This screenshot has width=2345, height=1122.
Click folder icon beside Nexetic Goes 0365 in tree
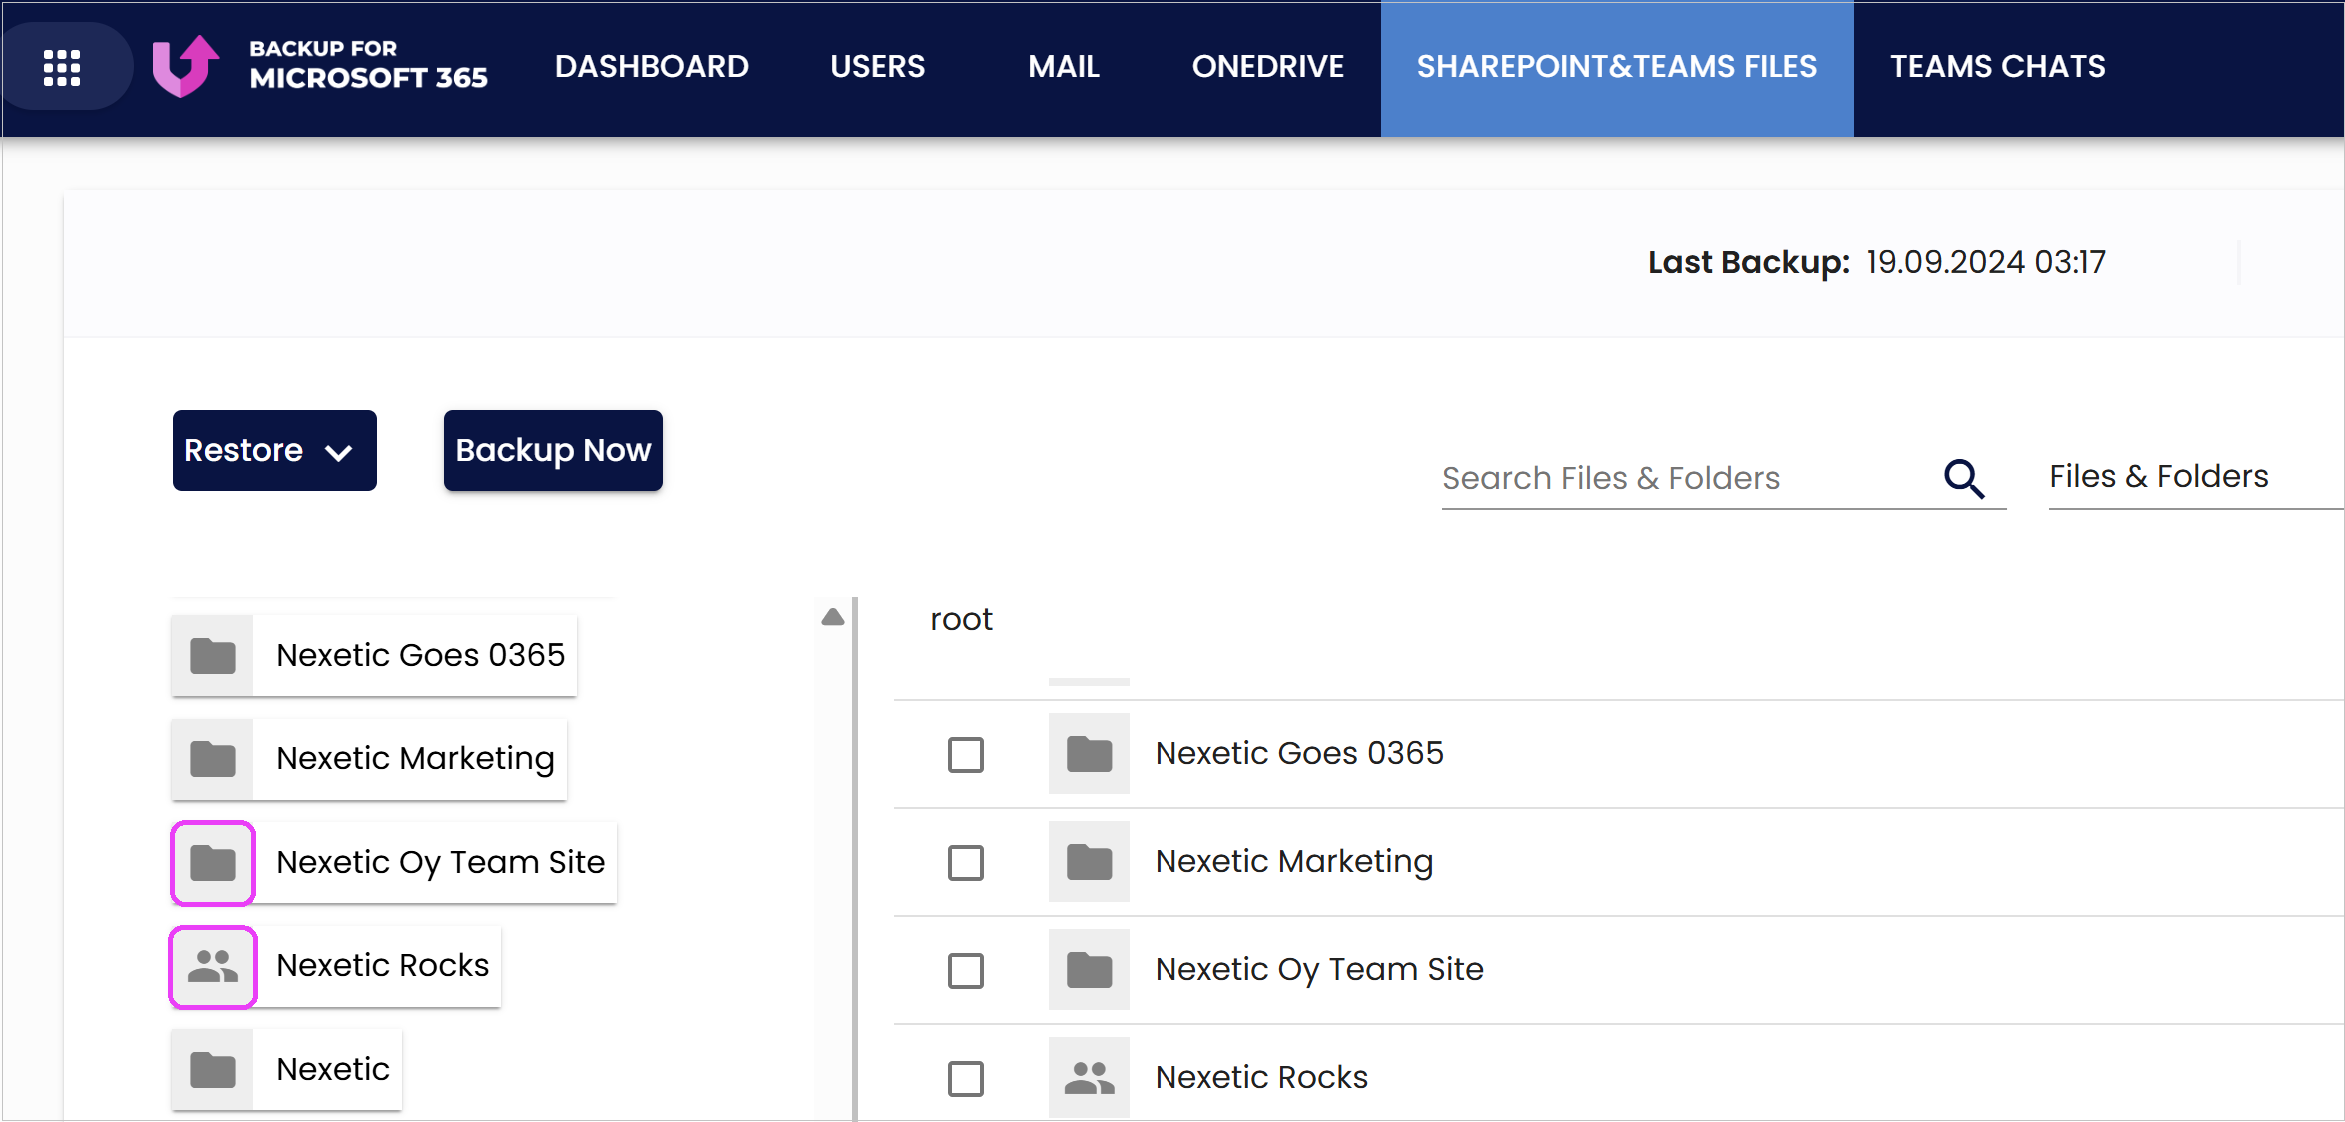coord(213,656)
